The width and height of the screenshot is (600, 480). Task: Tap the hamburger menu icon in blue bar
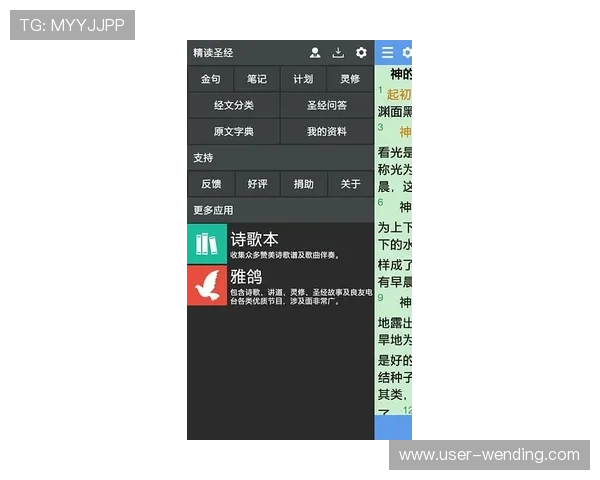[x=387, y=52]
